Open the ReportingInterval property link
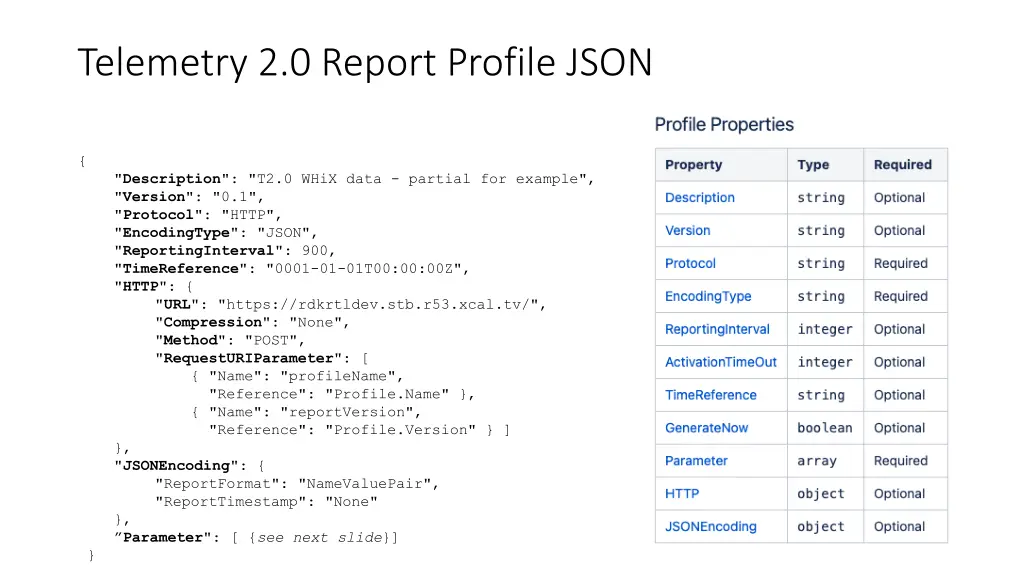1024x576 pixels. click(x=717, y=329)
